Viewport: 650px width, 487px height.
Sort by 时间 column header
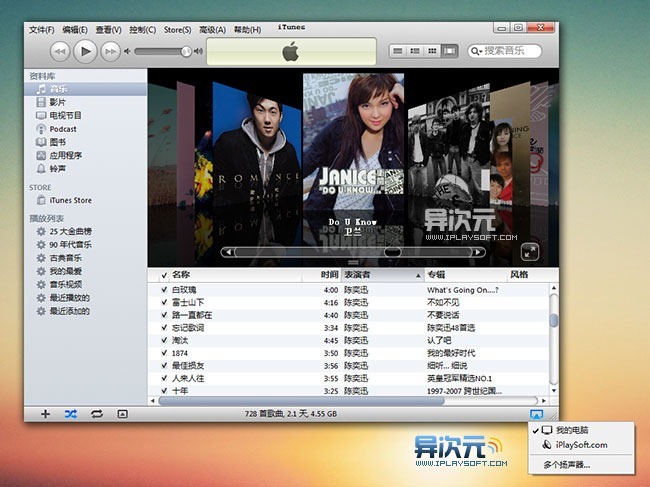[322, 275]
